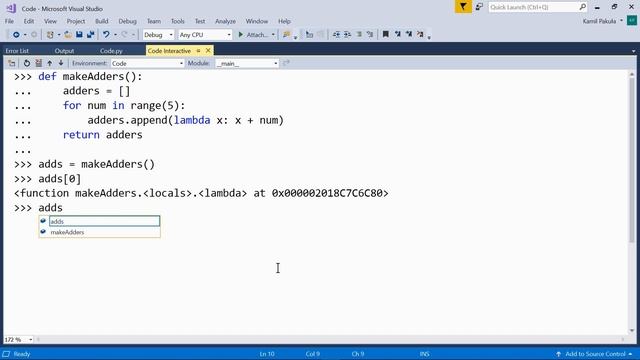Switch to the Code.py tab
The width and height of the screenshot is (640, 360).
[111, 51]
